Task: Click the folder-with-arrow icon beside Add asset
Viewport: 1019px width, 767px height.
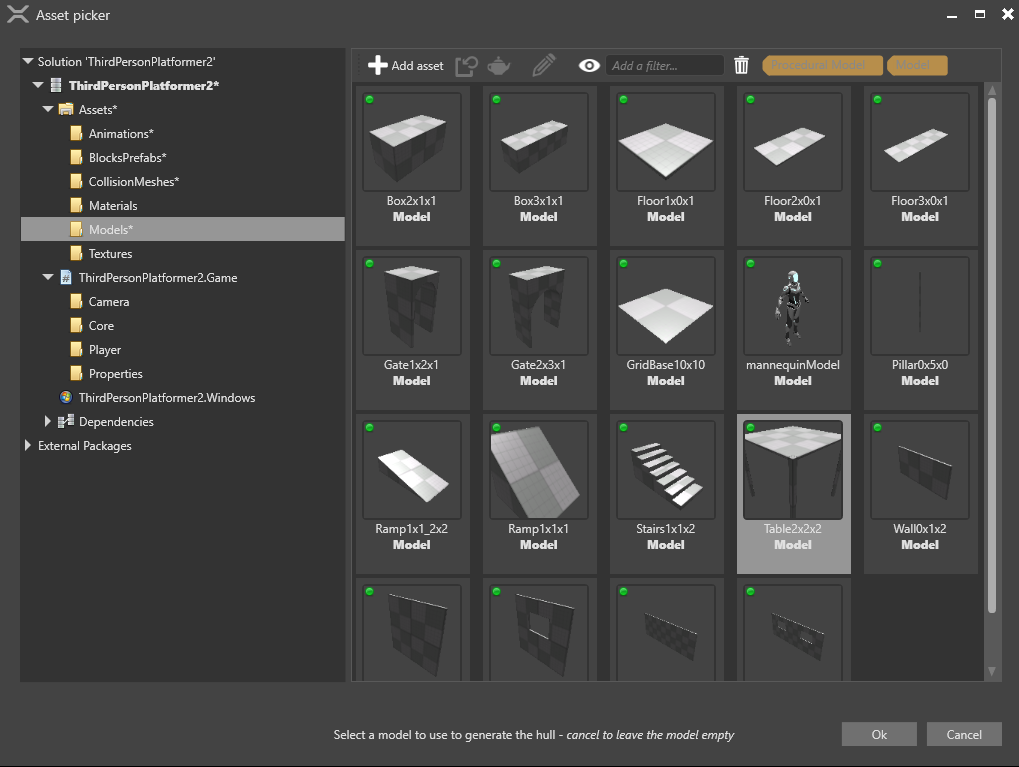Action: click(x=466, y=66)
